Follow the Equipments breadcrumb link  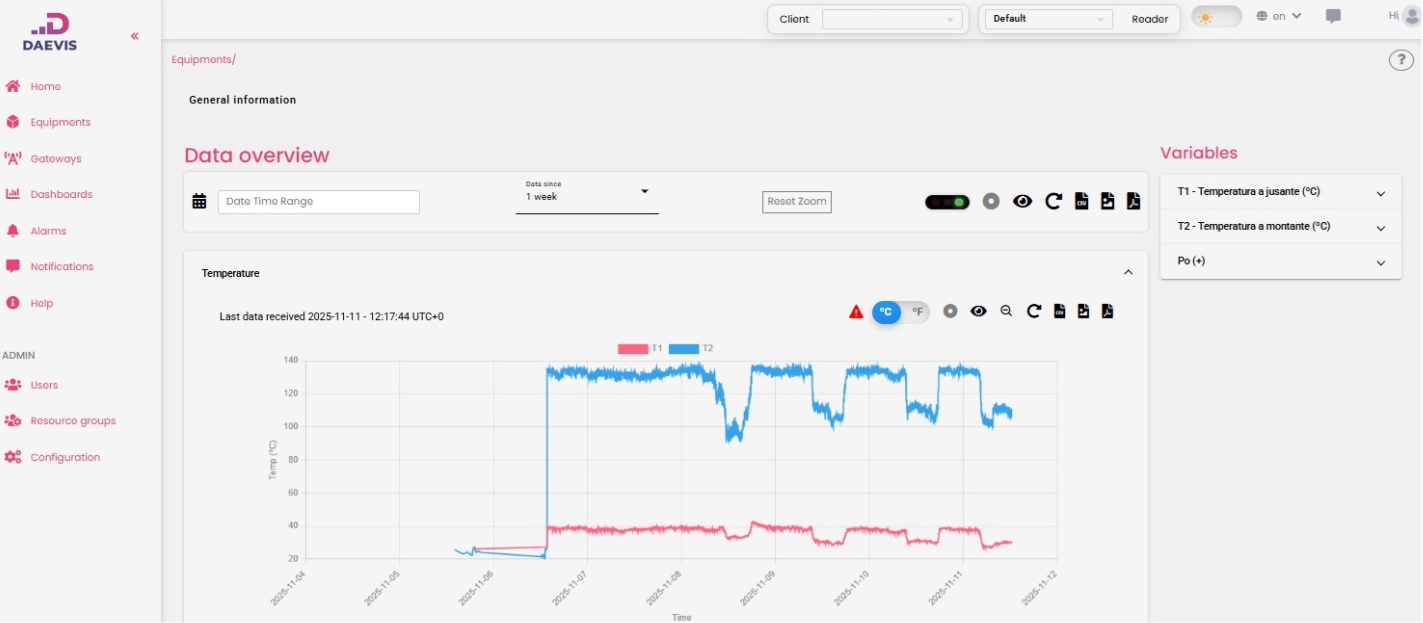[201, 60]
